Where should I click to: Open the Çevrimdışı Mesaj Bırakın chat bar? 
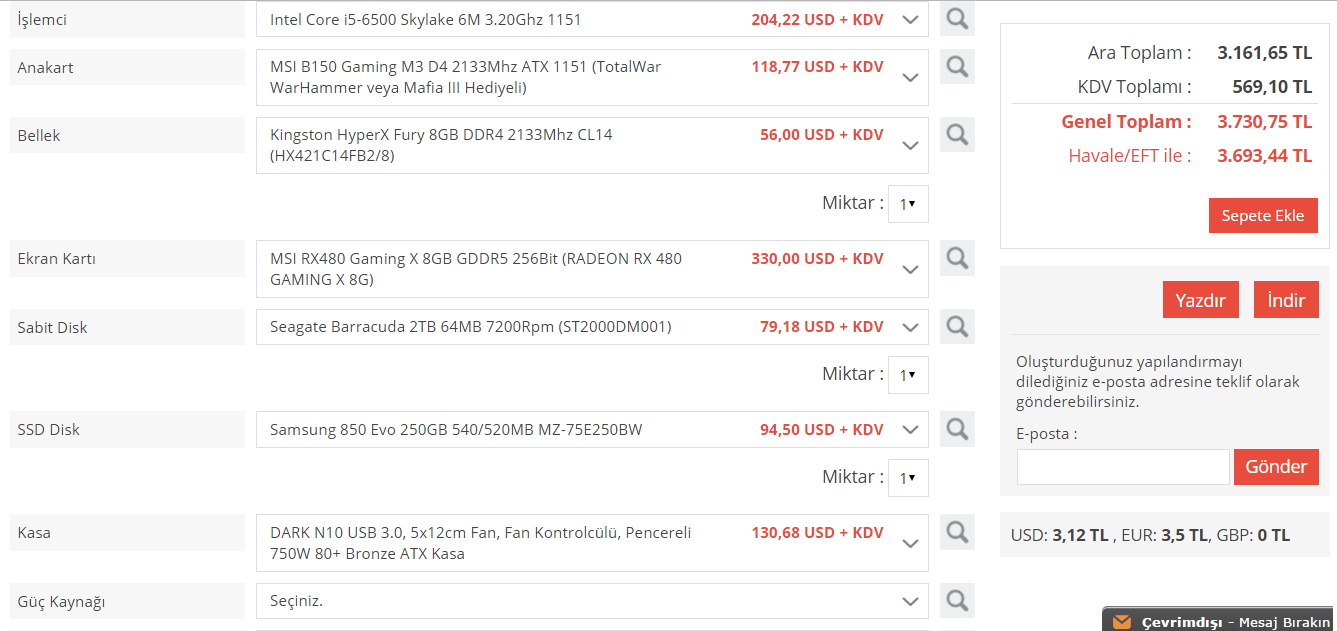click(x=1219, y=620)
